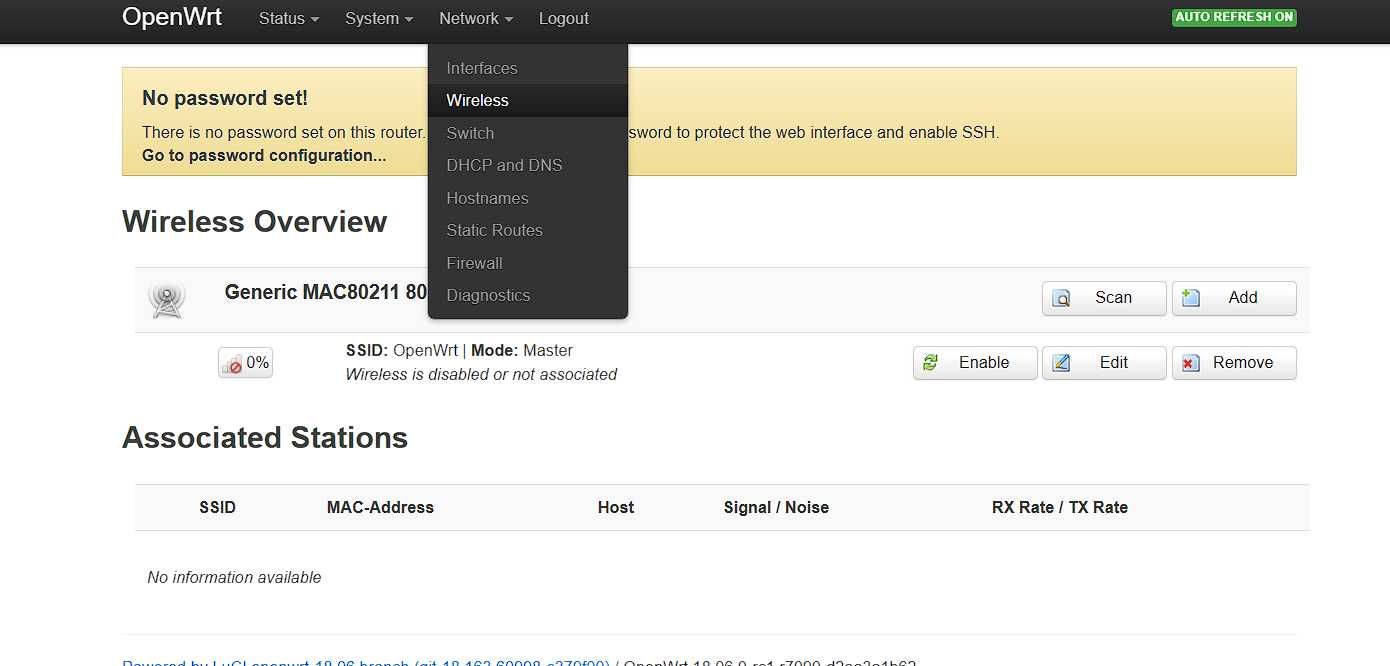Click the No password set! heading

point(225,98)
